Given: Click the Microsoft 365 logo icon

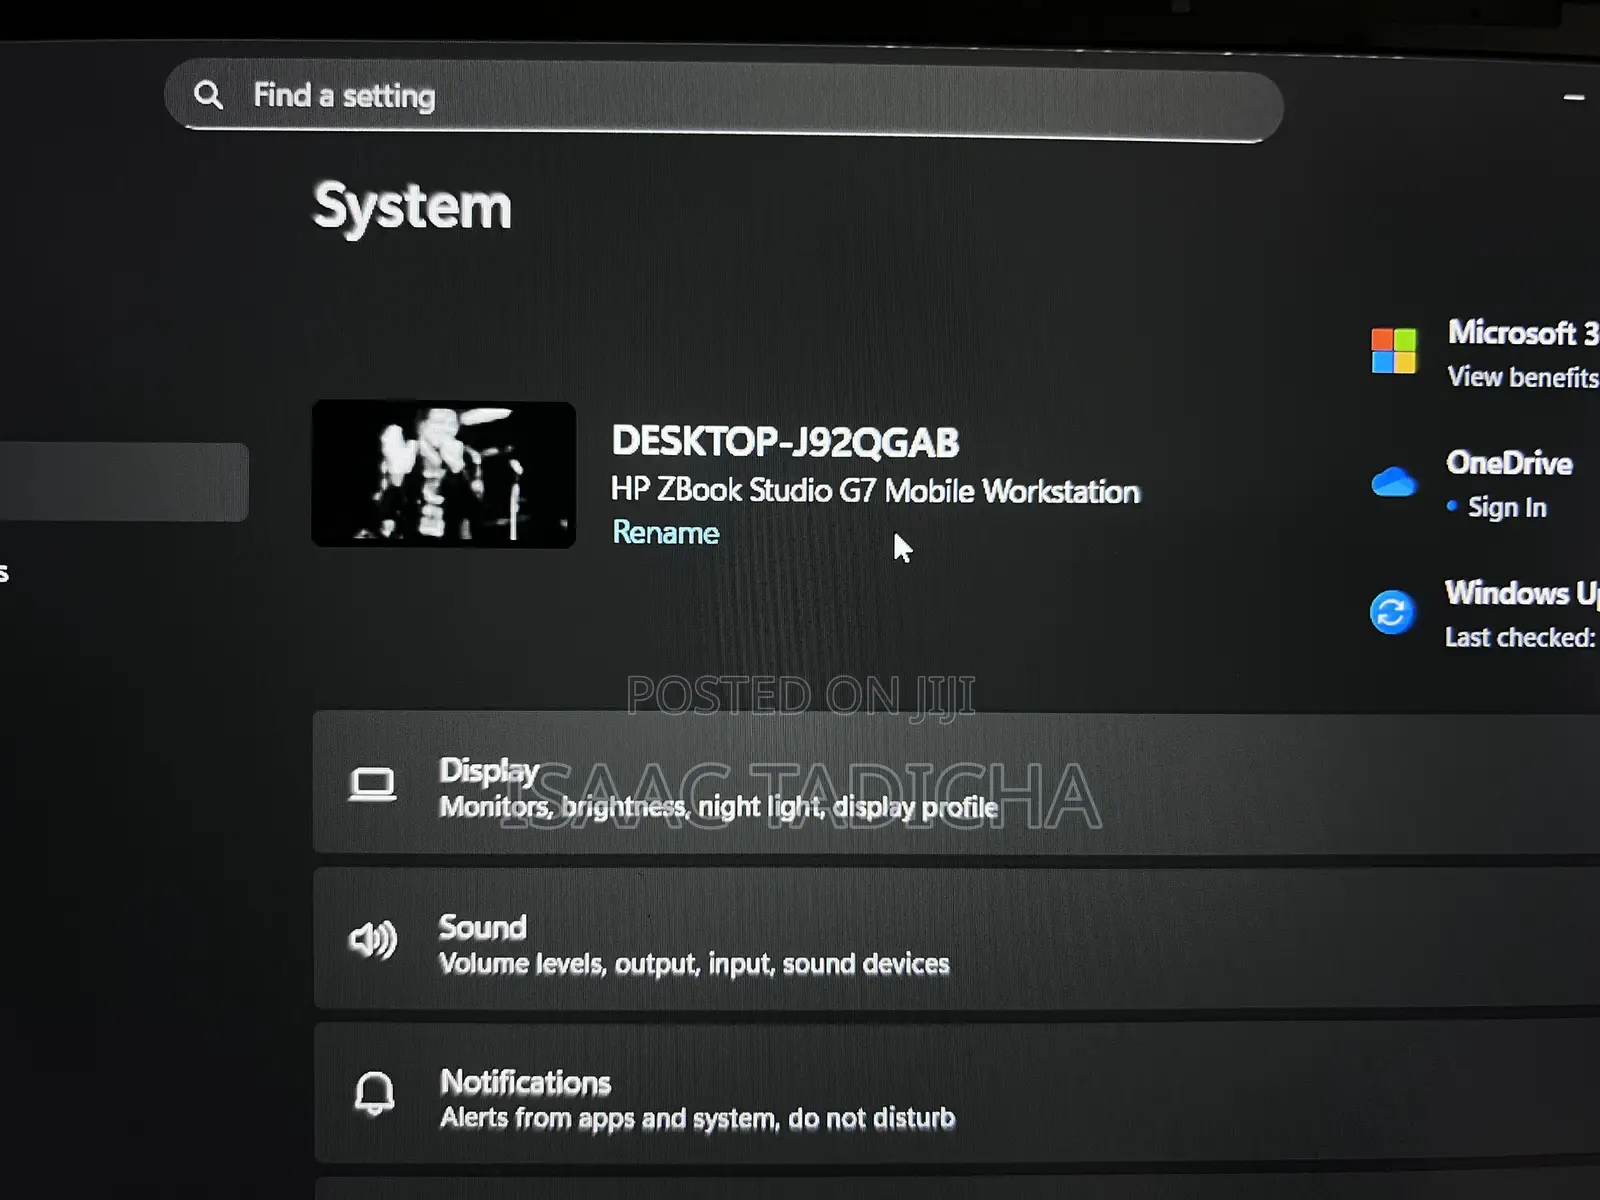Looking at the screenshot, I should (x=1393, y=351).
